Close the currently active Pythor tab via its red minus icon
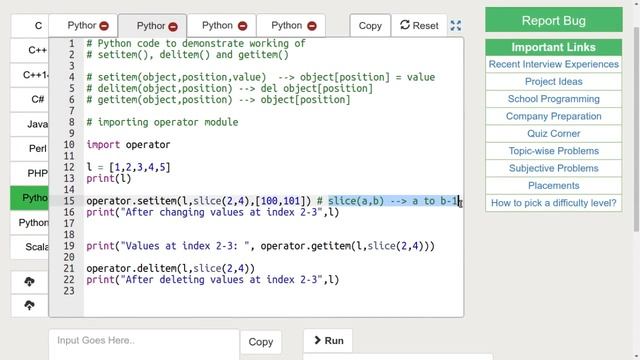 pos(173,27)
